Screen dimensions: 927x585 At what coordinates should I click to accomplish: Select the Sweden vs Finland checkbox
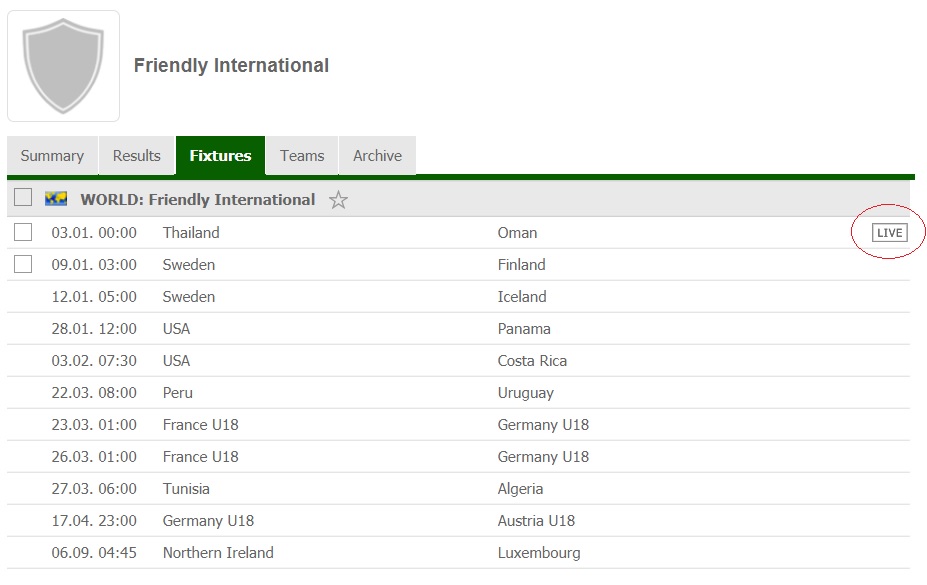[23, 265]
